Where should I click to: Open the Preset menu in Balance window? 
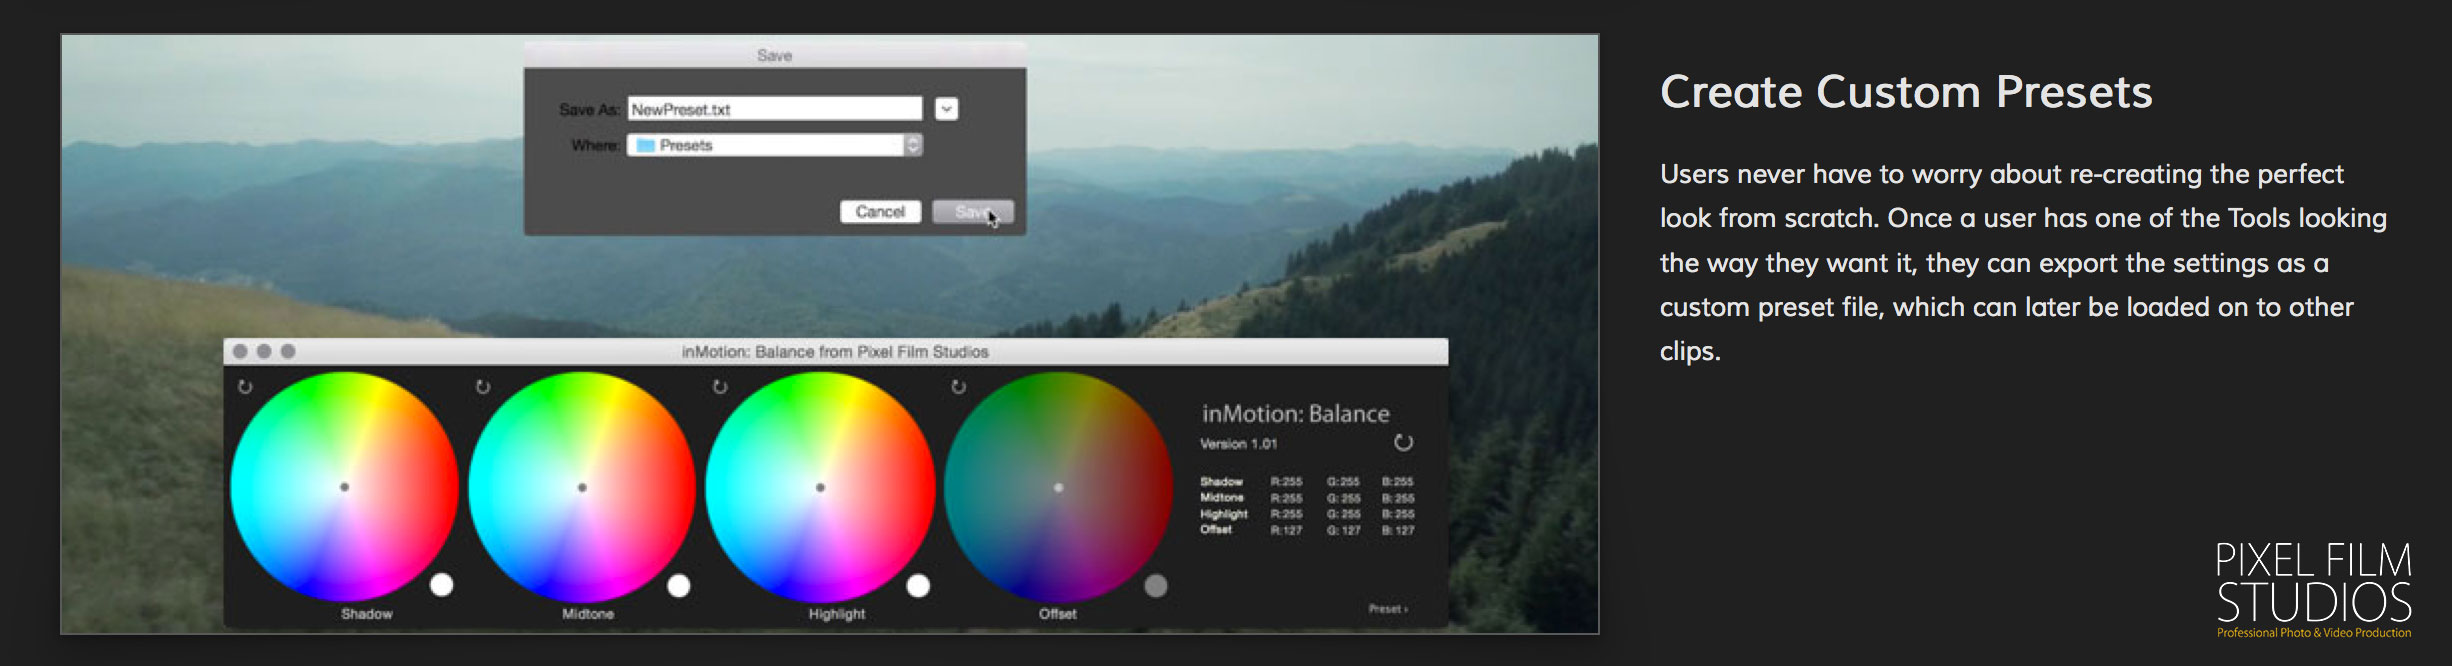point(1388,608)
